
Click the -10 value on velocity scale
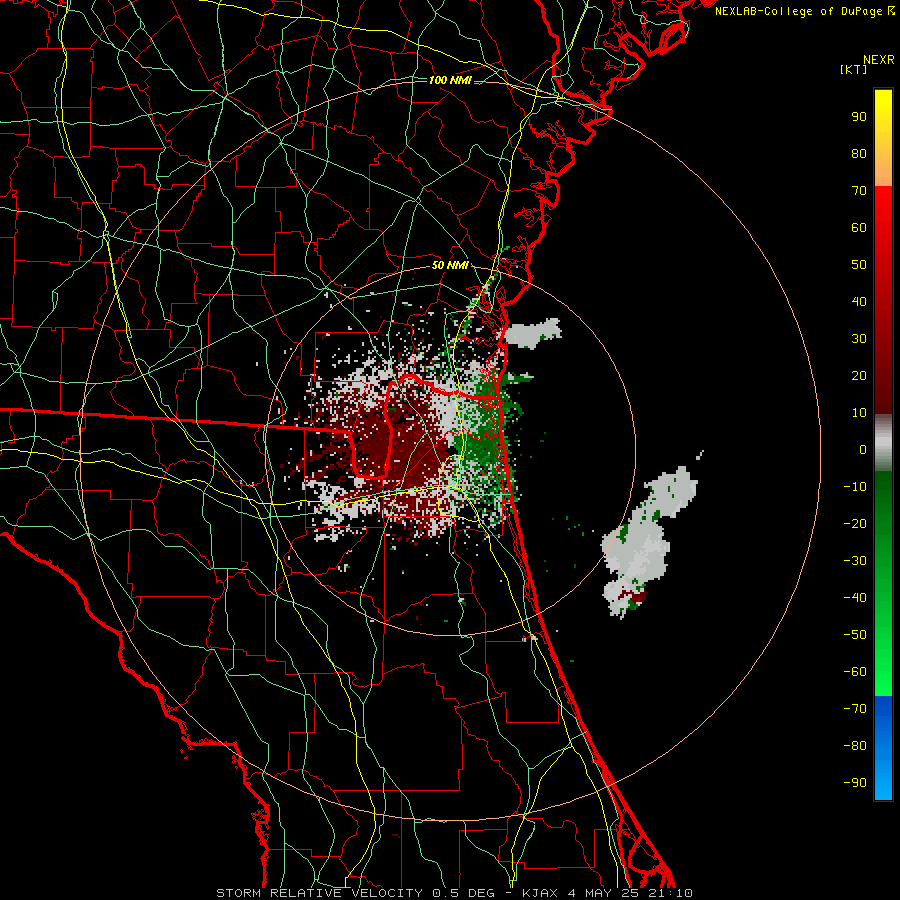click(855, 487)
